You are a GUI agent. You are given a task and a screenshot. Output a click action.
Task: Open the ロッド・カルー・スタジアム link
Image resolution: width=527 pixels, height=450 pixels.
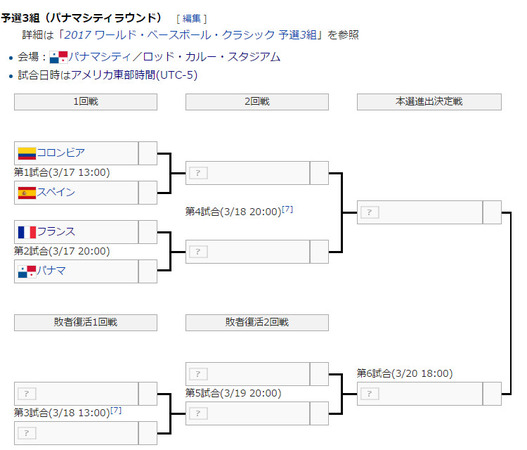click(212, 57)
